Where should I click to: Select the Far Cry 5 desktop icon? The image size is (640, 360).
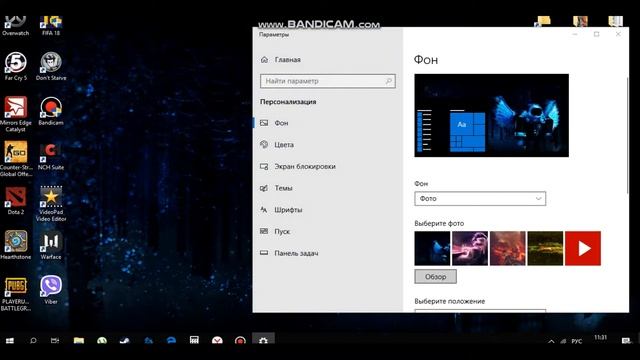pyautogui.click(x=16, y=66)
